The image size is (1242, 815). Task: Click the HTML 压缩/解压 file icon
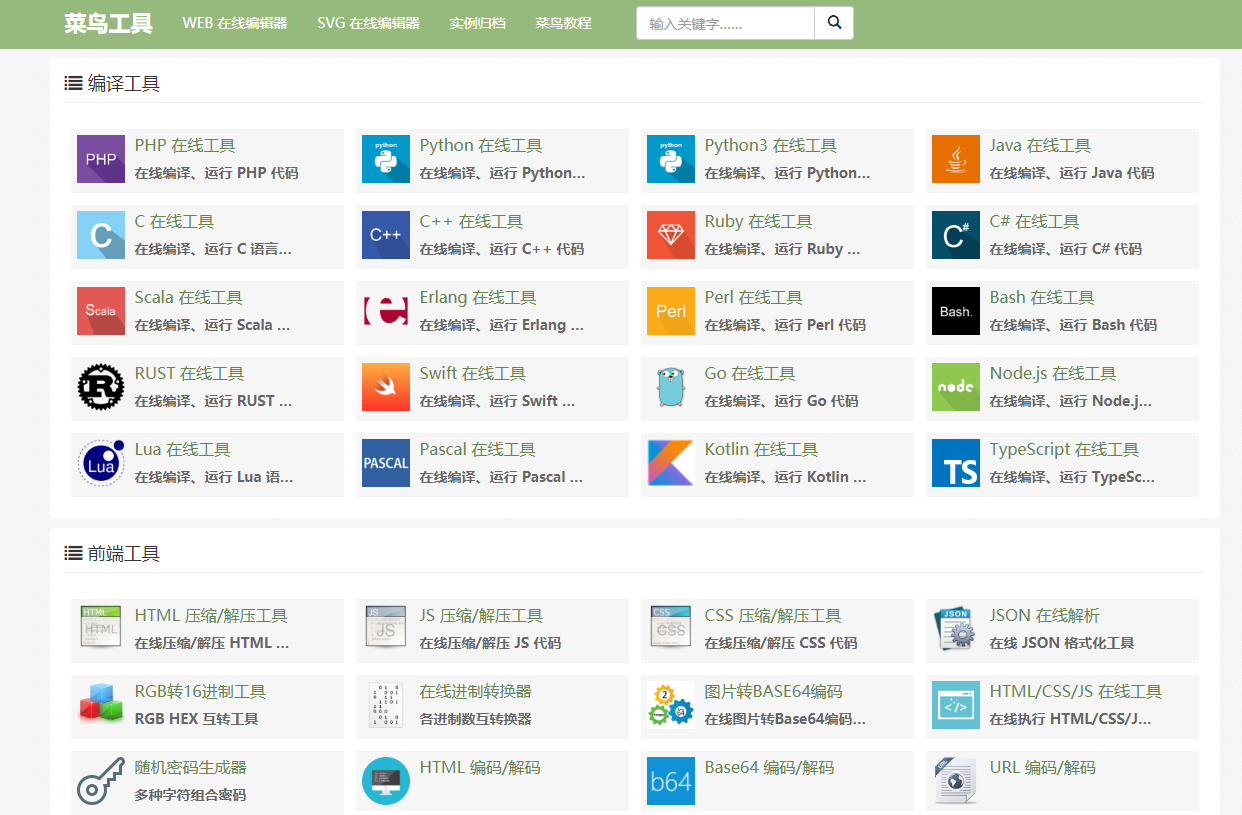pos(101,629)
